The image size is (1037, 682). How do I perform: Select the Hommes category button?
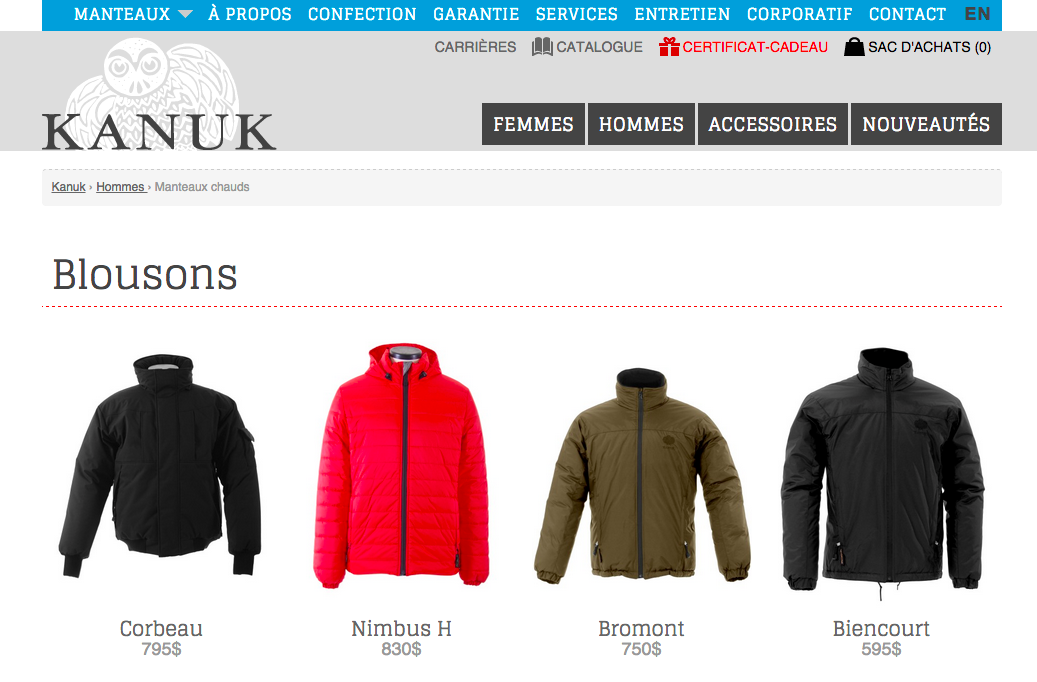click(x=641, y=124)
